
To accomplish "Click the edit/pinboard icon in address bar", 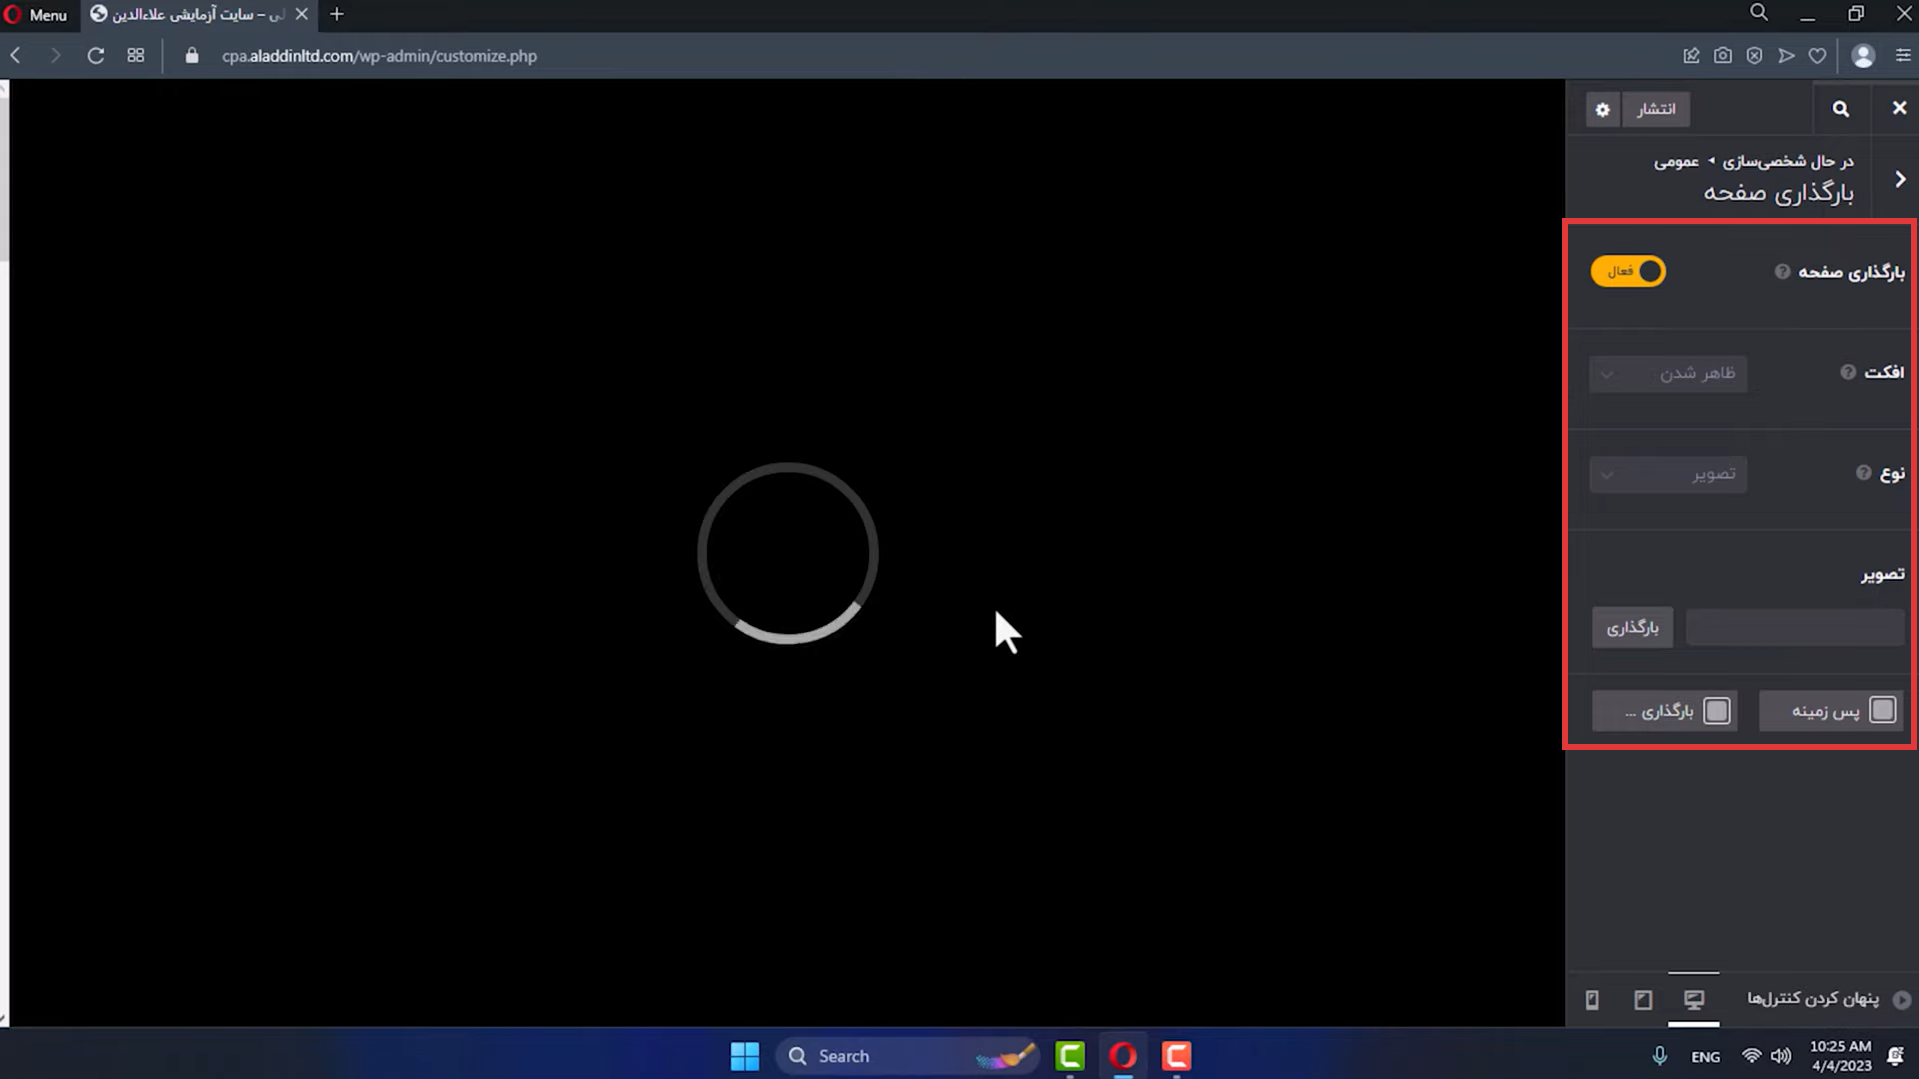I will (x=1691, y=56).
